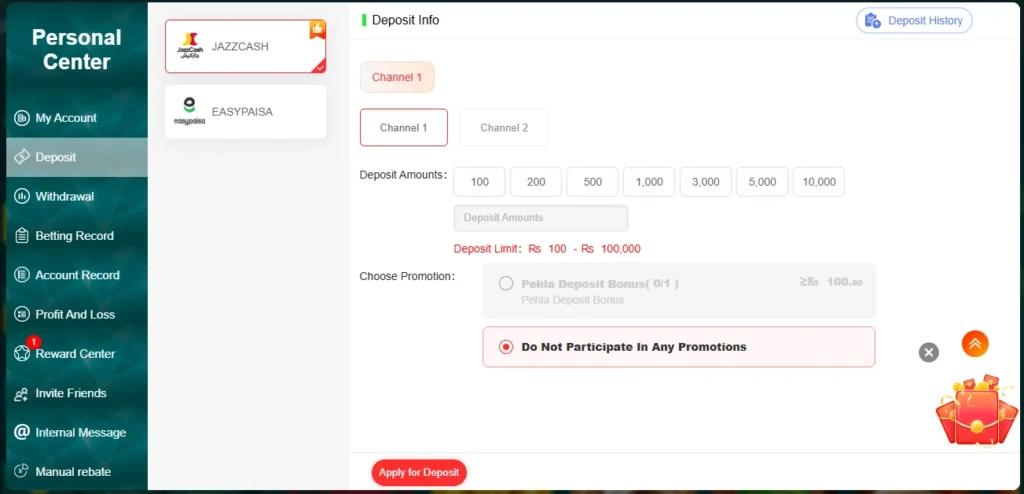This screenshot has width=1024, height=494.
Task: Select the highlighted Channel 1 tab pill
Action: pyautogui.click(x=397, y=77)
